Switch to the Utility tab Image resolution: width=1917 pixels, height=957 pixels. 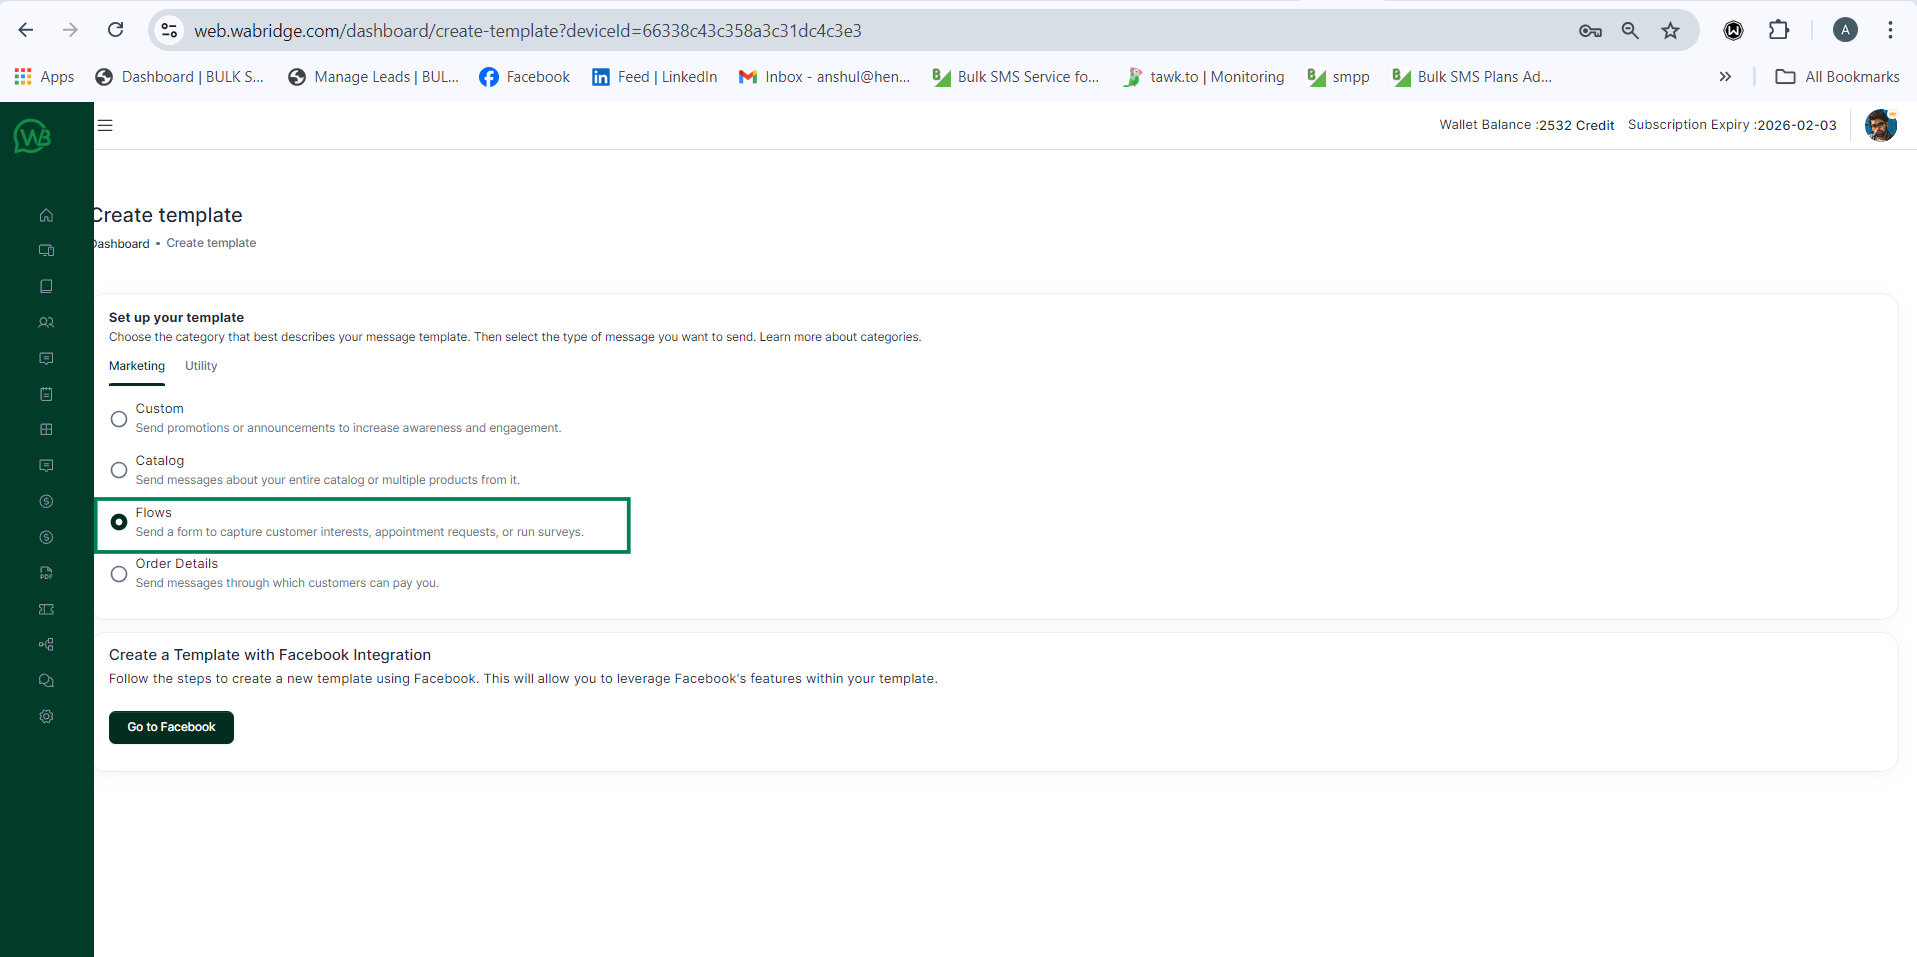click(x=201, y=366)
